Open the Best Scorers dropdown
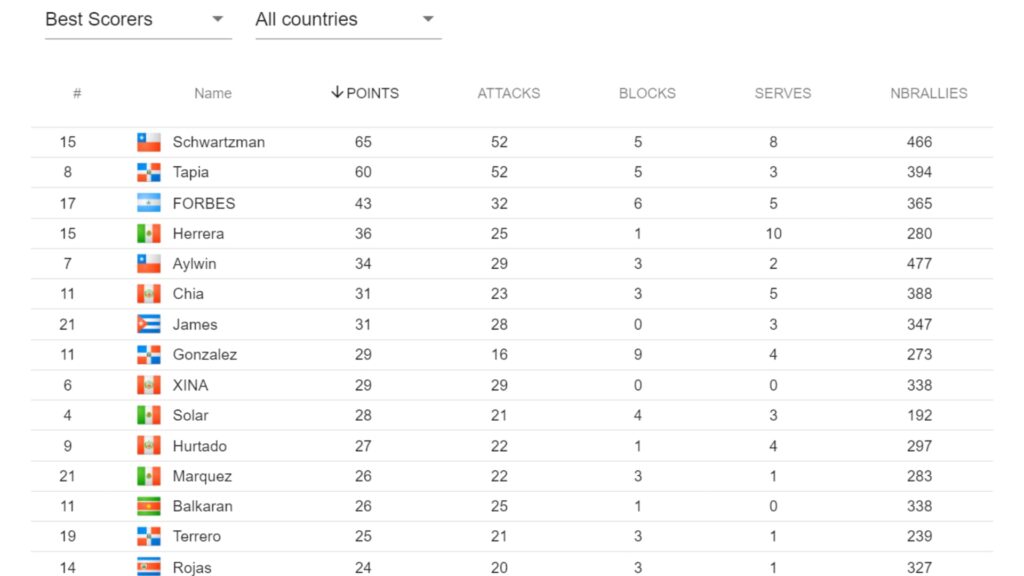 (x=138, y=19)
